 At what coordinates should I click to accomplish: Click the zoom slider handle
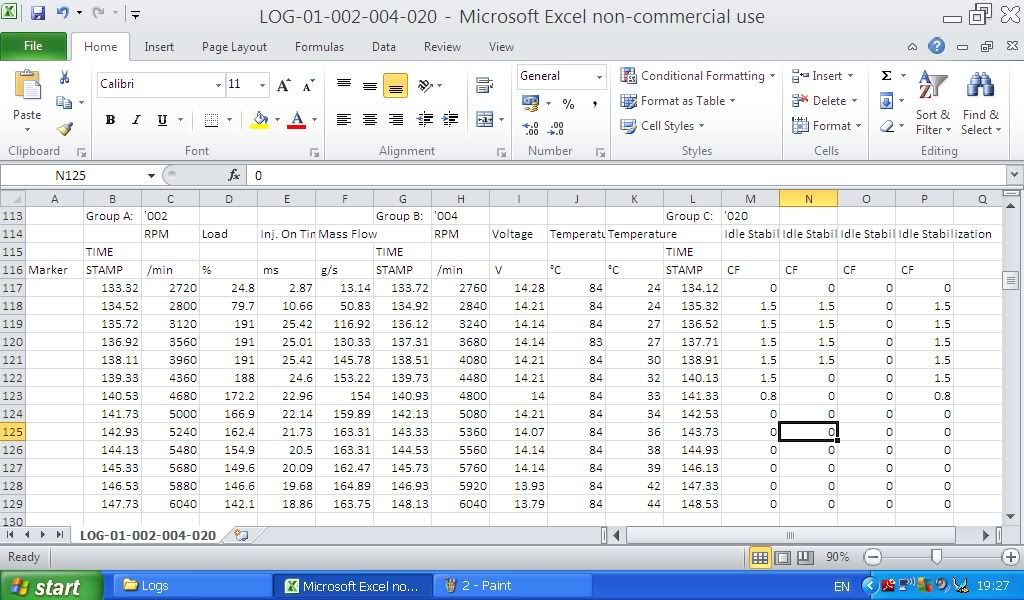[x=936, y=557]
